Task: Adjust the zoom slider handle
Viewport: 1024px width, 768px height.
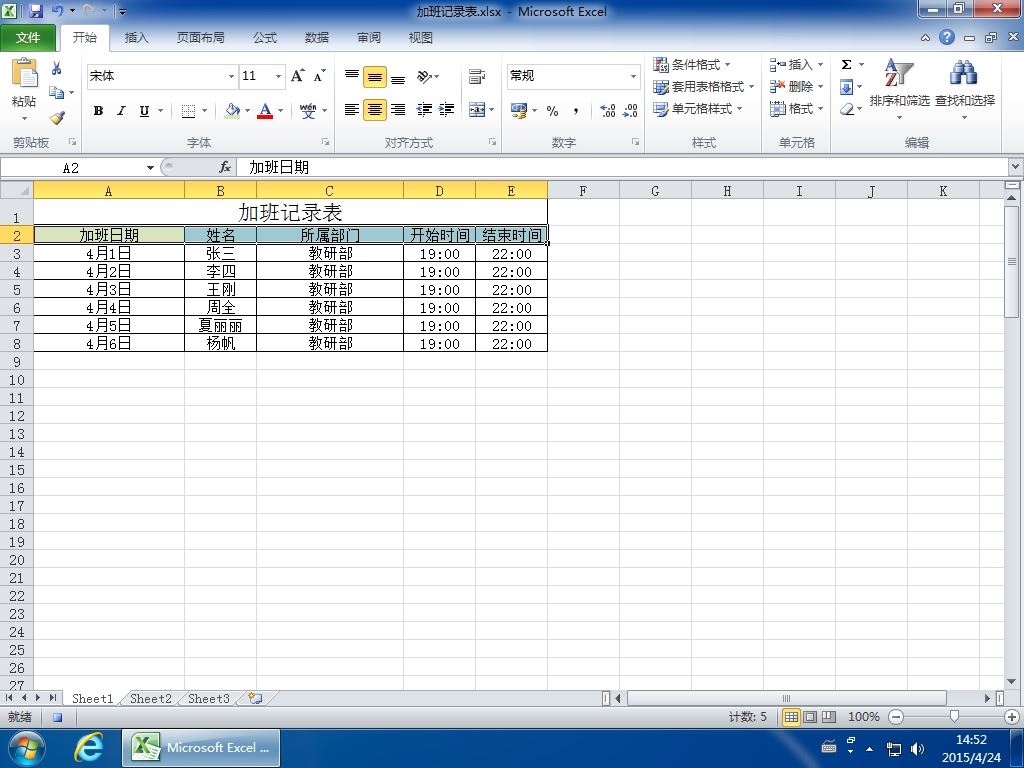Action: (x=954, y=717)
